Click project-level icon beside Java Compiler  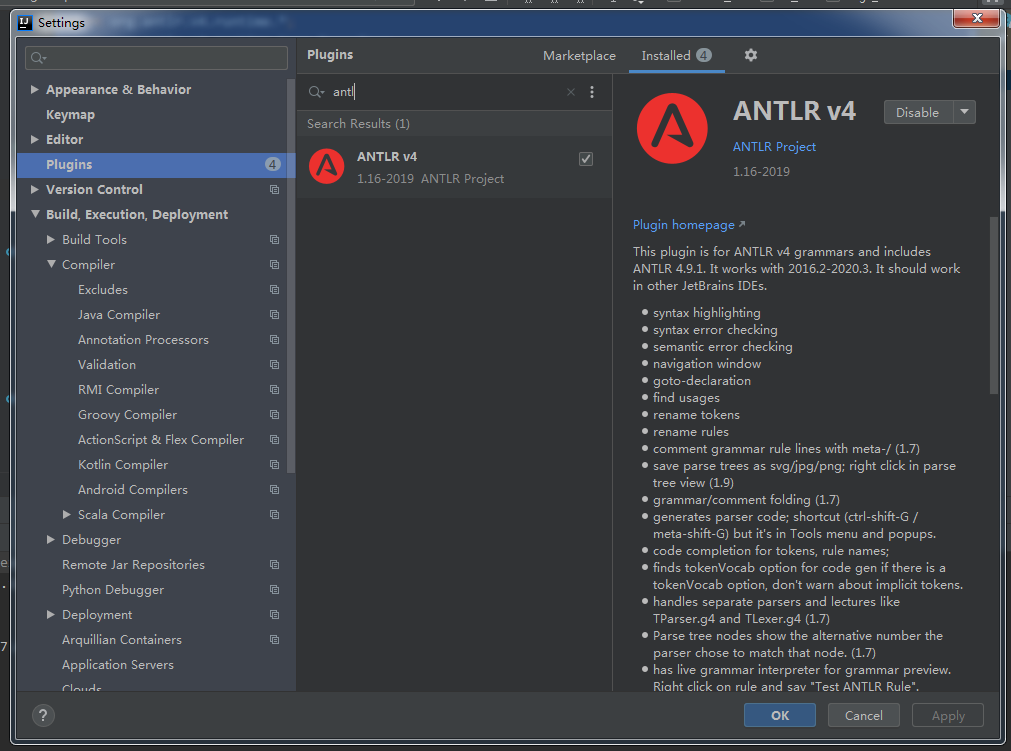click(x=274, y=315)
